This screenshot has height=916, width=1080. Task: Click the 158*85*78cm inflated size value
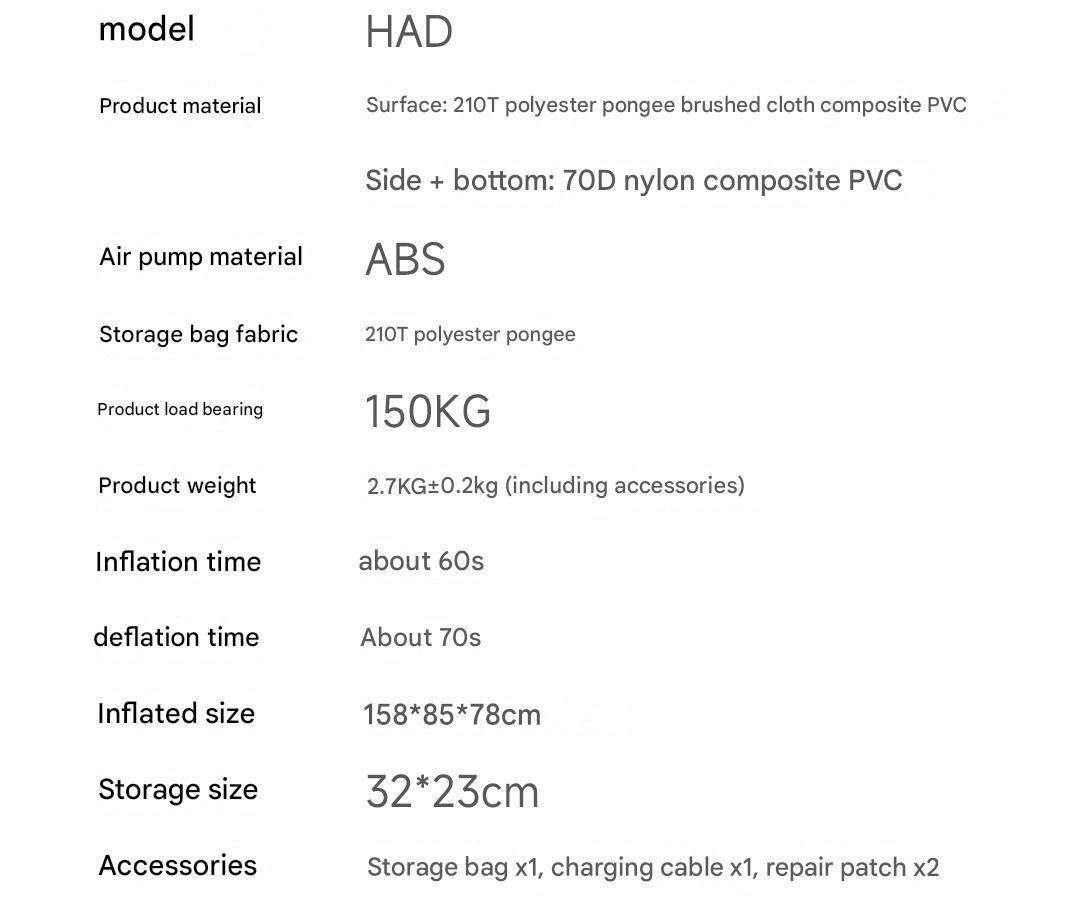[x=451, y=715]
